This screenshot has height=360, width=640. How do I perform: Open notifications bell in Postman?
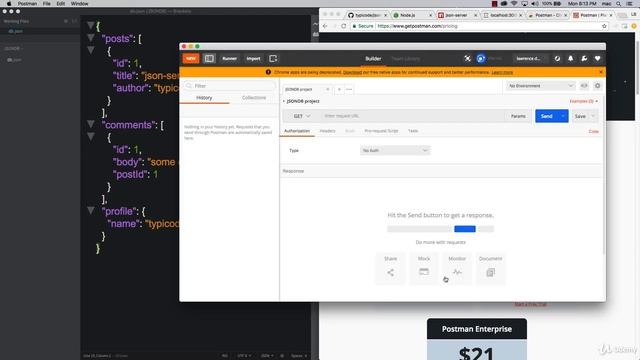(571, 58)
